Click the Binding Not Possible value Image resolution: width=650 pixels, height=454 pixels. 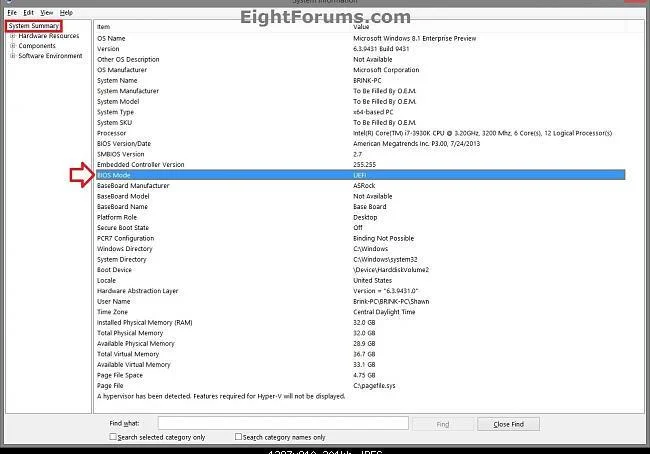point(383,238)
